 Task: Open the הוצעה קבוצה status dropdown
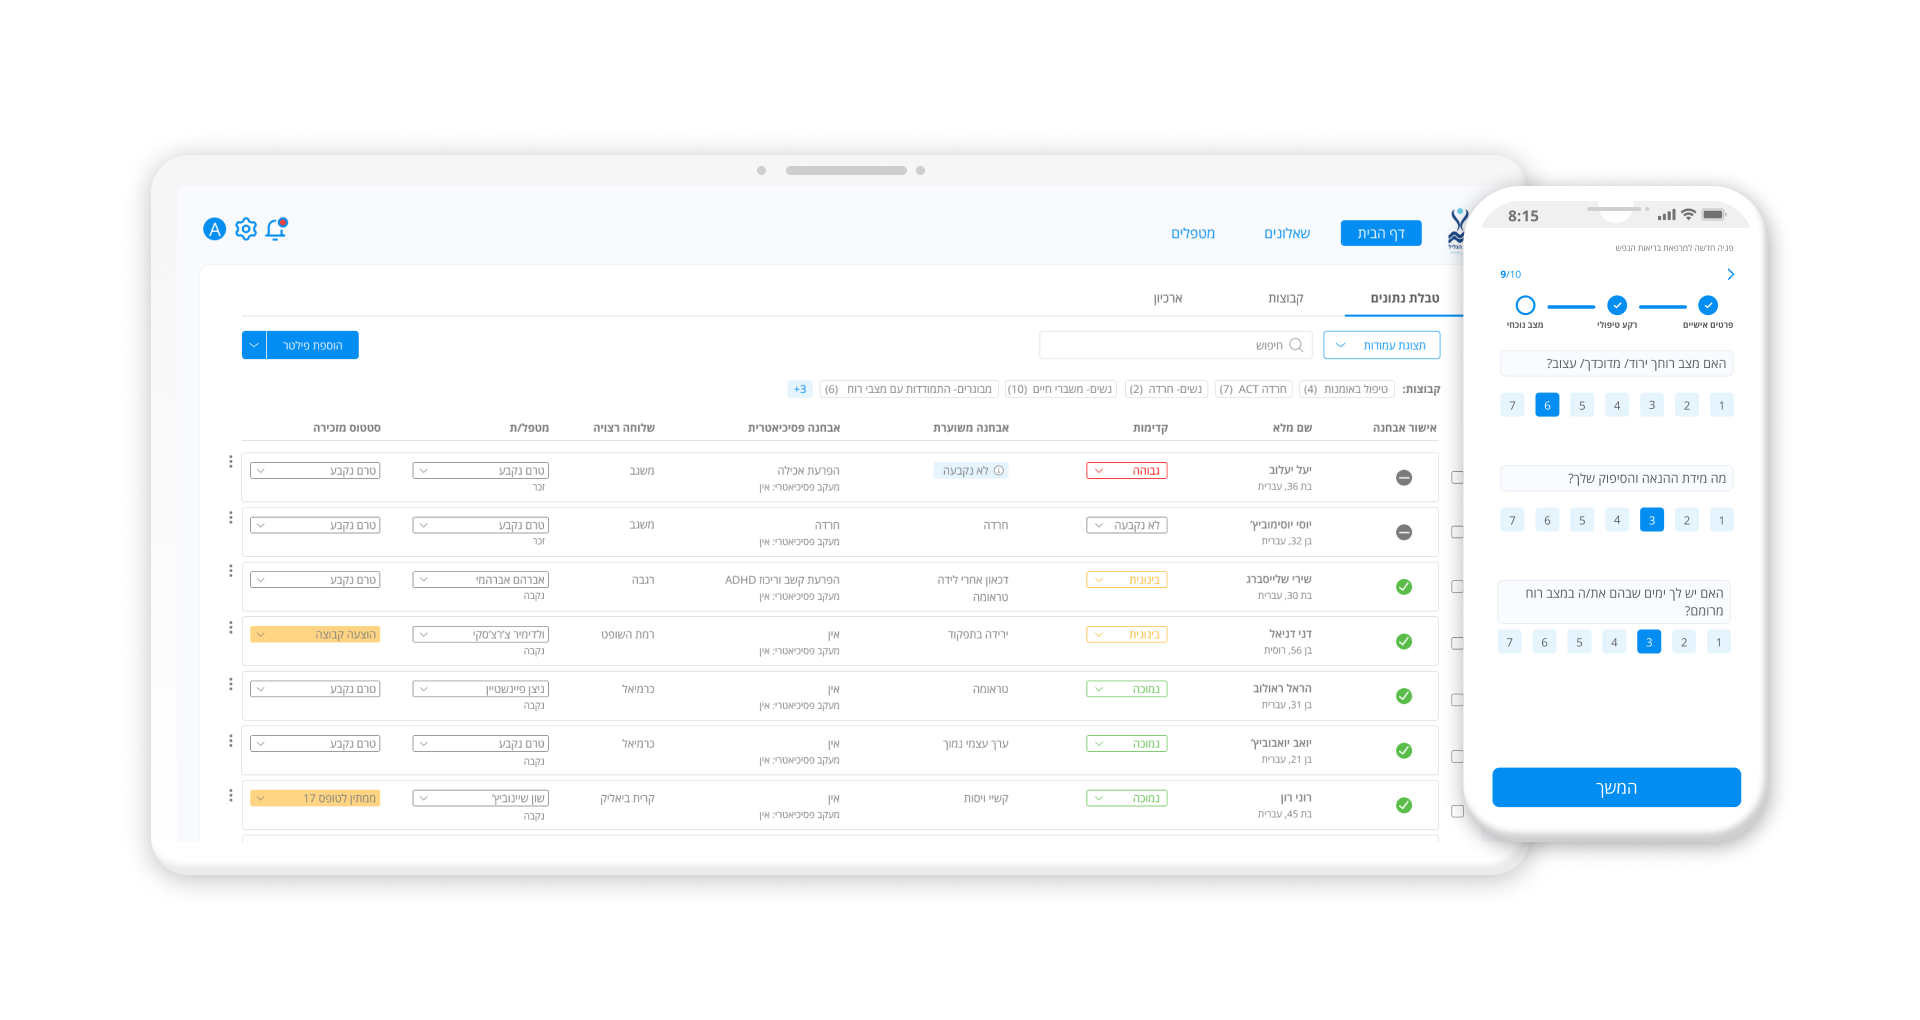[315, 634]
